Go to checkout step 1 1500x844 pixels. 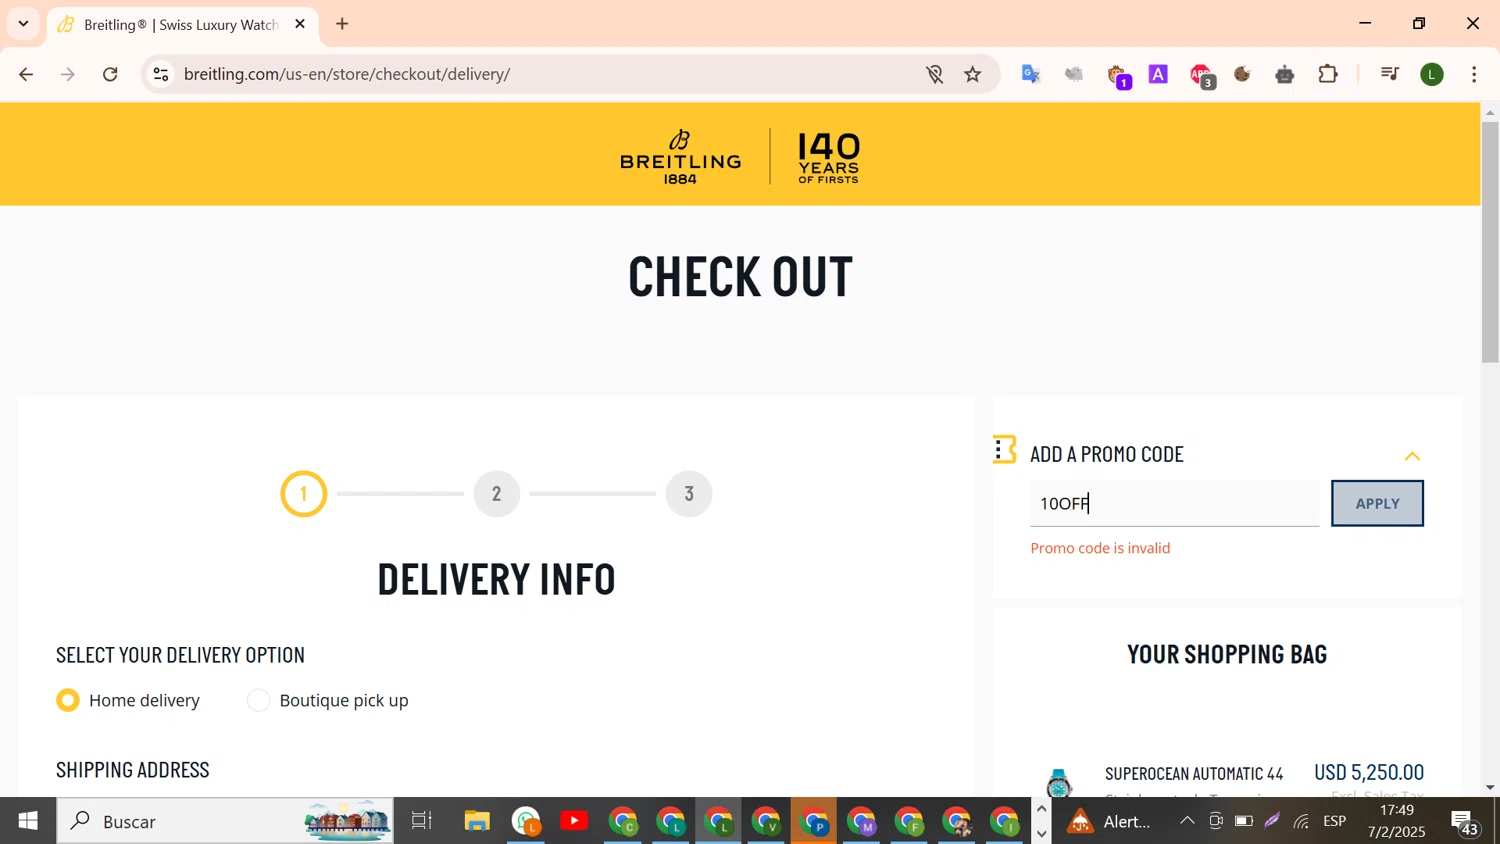click(304, 494)
